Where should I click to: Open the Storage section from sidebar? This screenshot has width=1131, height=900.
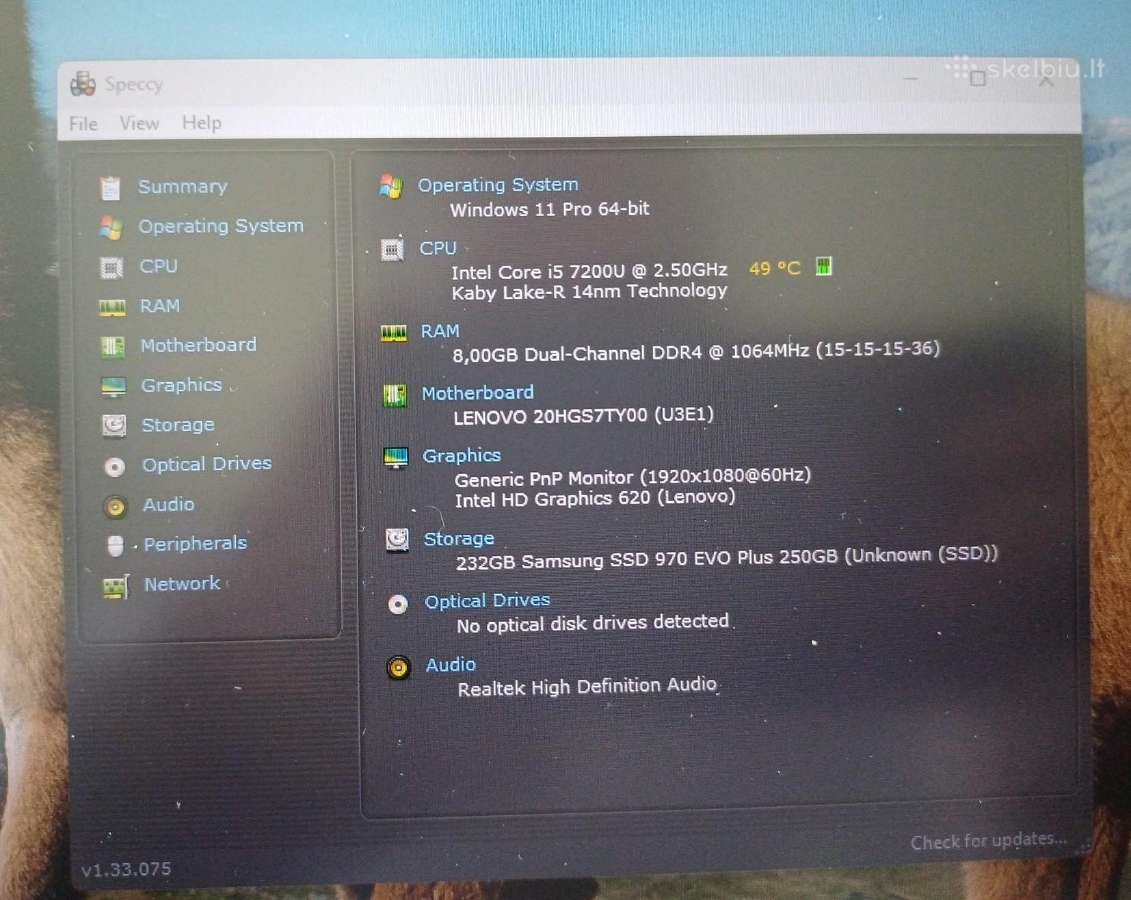tap(177, 425)
